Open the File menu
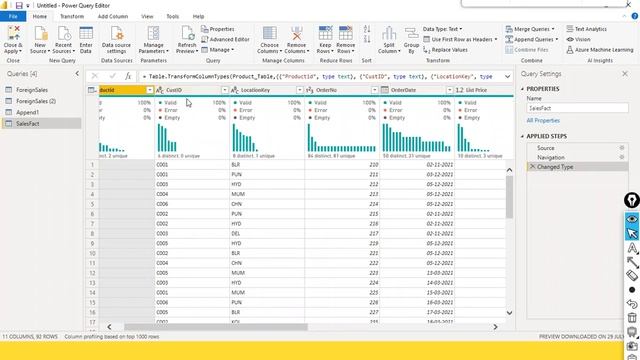This screenshot has height=360, width=640. coord(13,16)
